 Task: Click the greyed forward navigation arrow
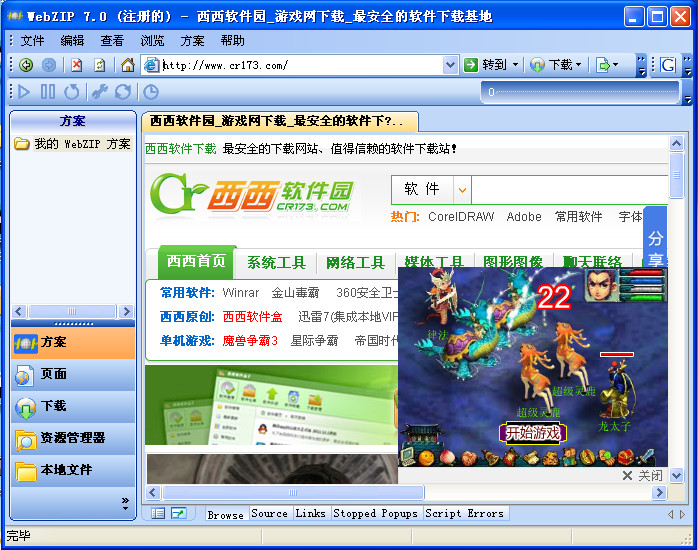coord(49,65)
